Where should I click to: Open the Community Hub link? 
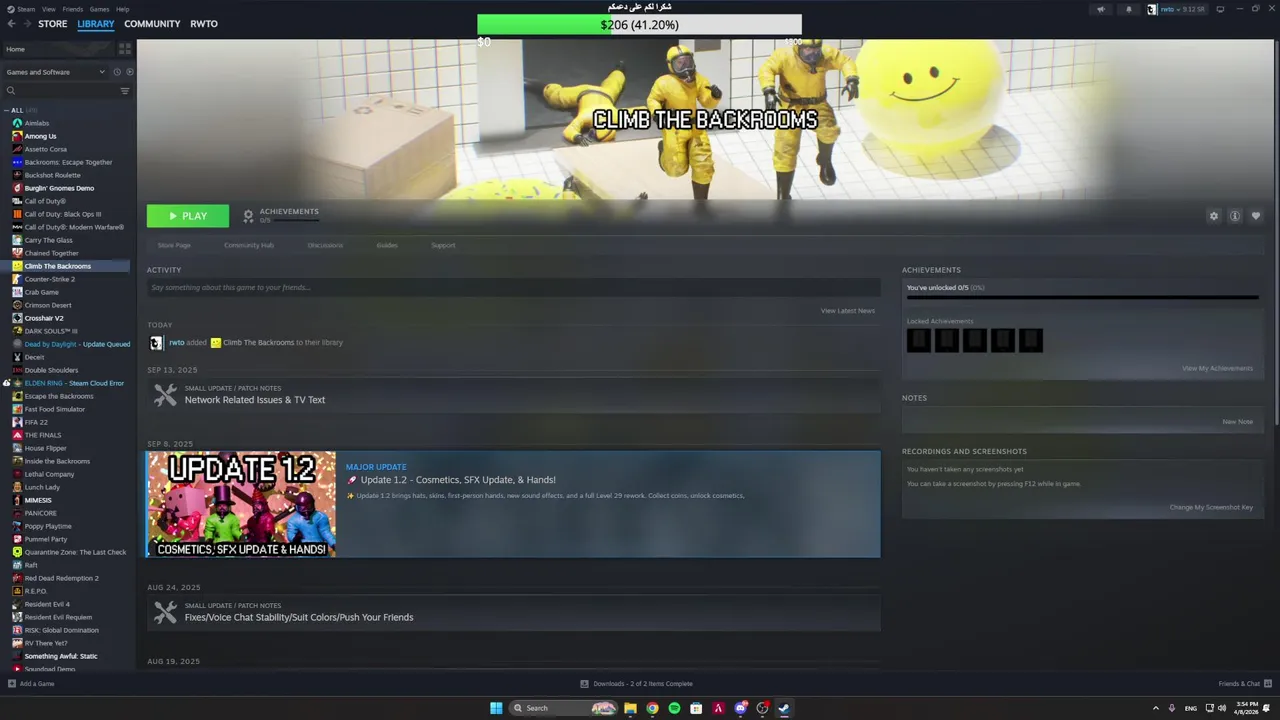249,245
